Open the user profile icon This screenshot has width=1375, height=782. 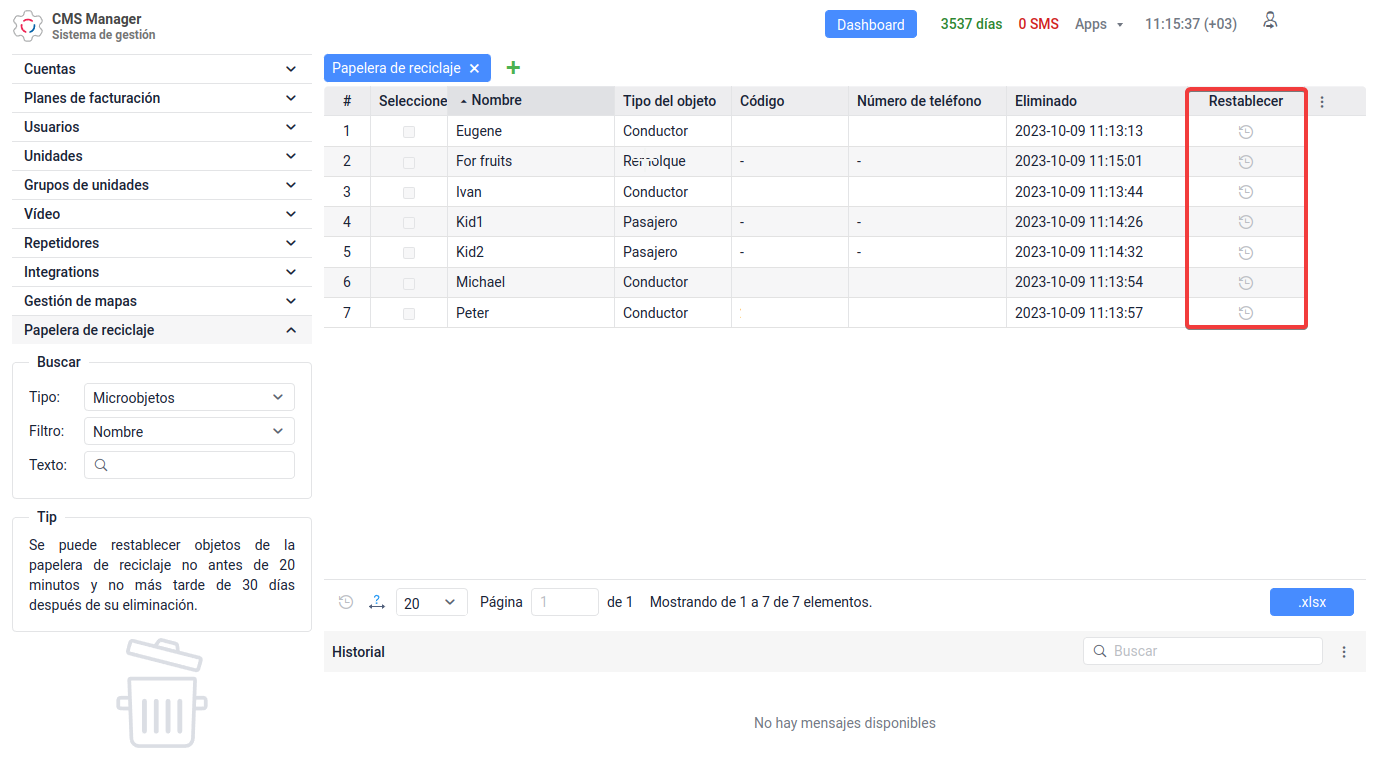pos(1270,21)
